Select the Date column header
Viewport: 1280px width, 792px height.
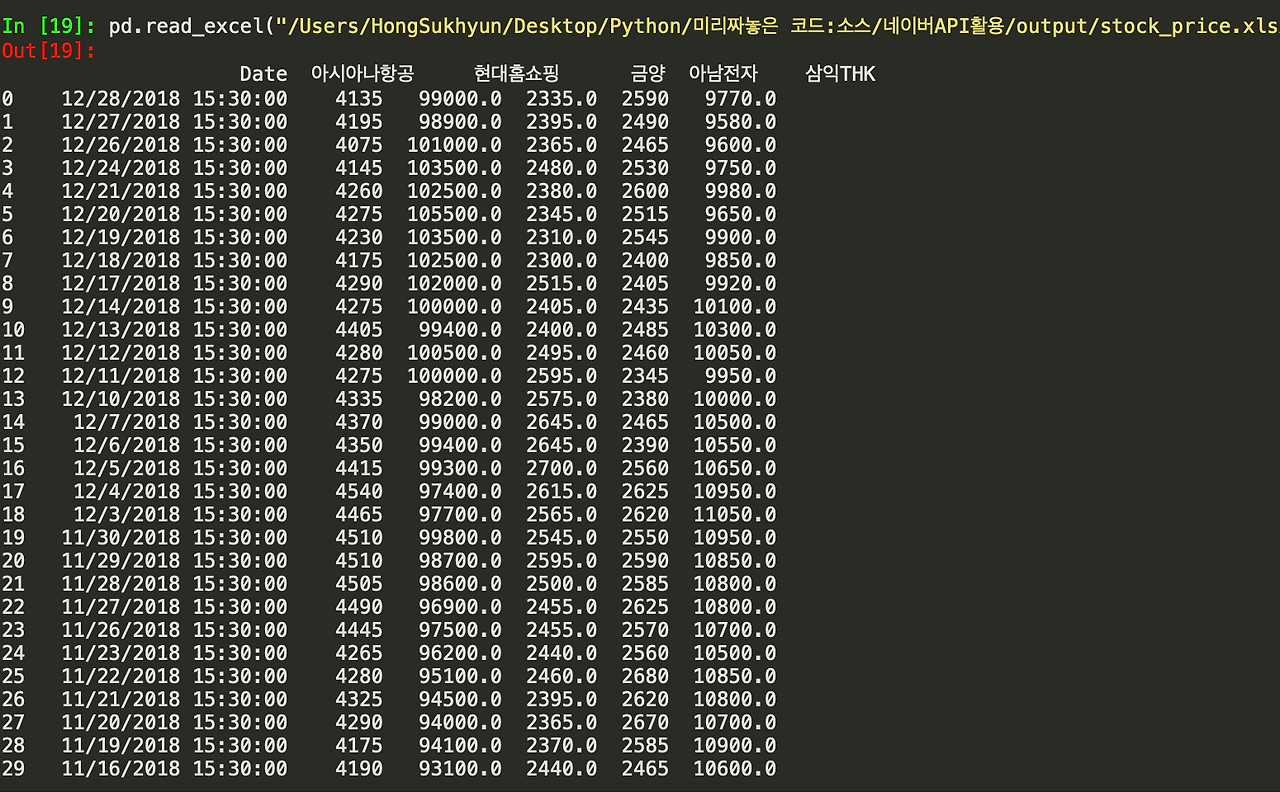pyautogui.click(x=262, y=73)
